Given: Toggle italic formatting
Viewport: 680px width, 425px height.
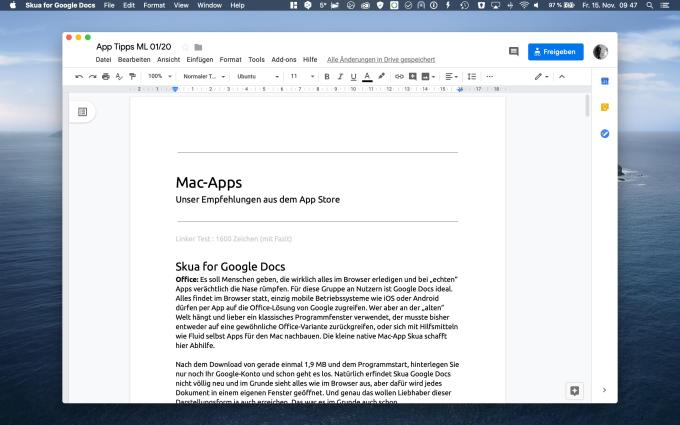Looking at the screenshot, I should point(340,77).
